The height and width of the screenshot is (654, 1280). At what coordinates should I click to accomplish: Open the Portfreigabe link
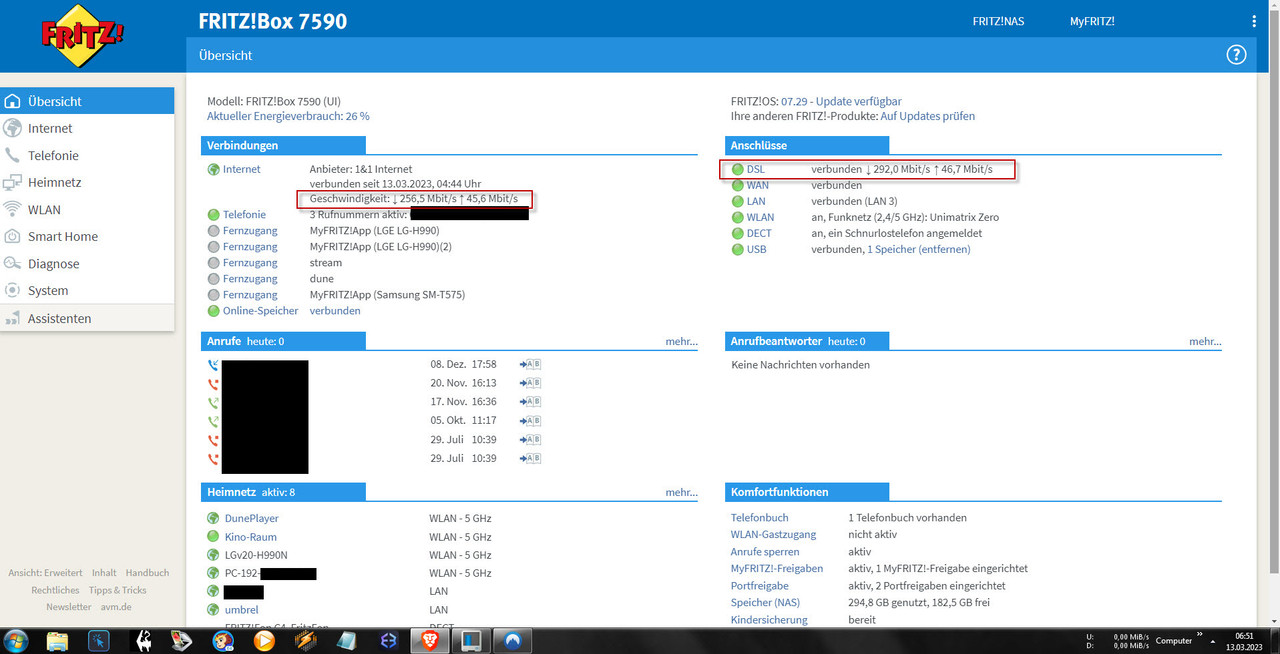tap(760, 585)
